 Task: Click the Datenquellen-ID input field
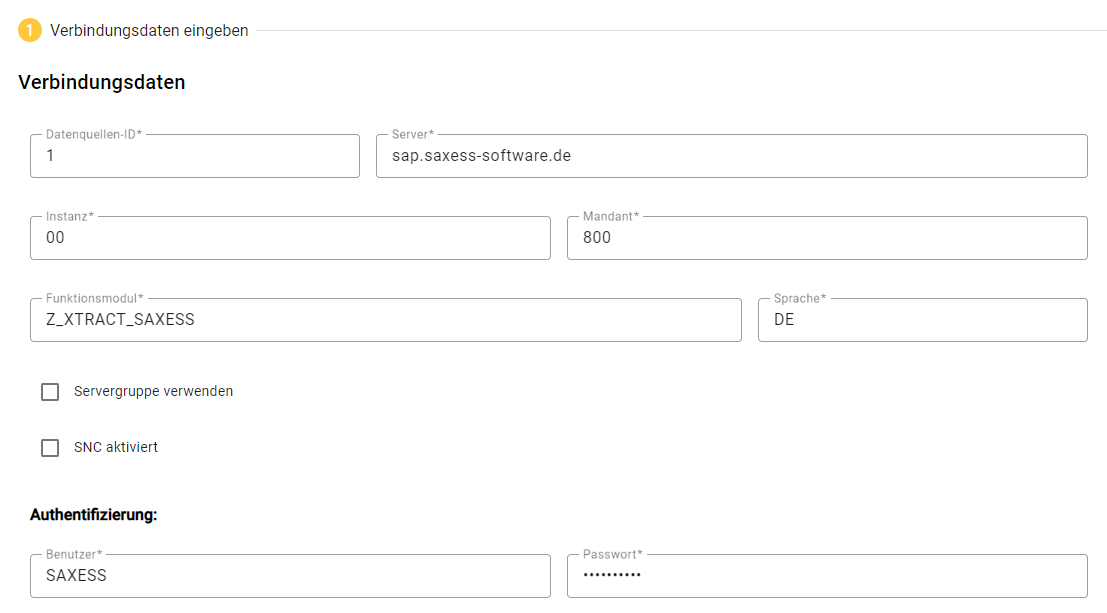tap(195, 157)
